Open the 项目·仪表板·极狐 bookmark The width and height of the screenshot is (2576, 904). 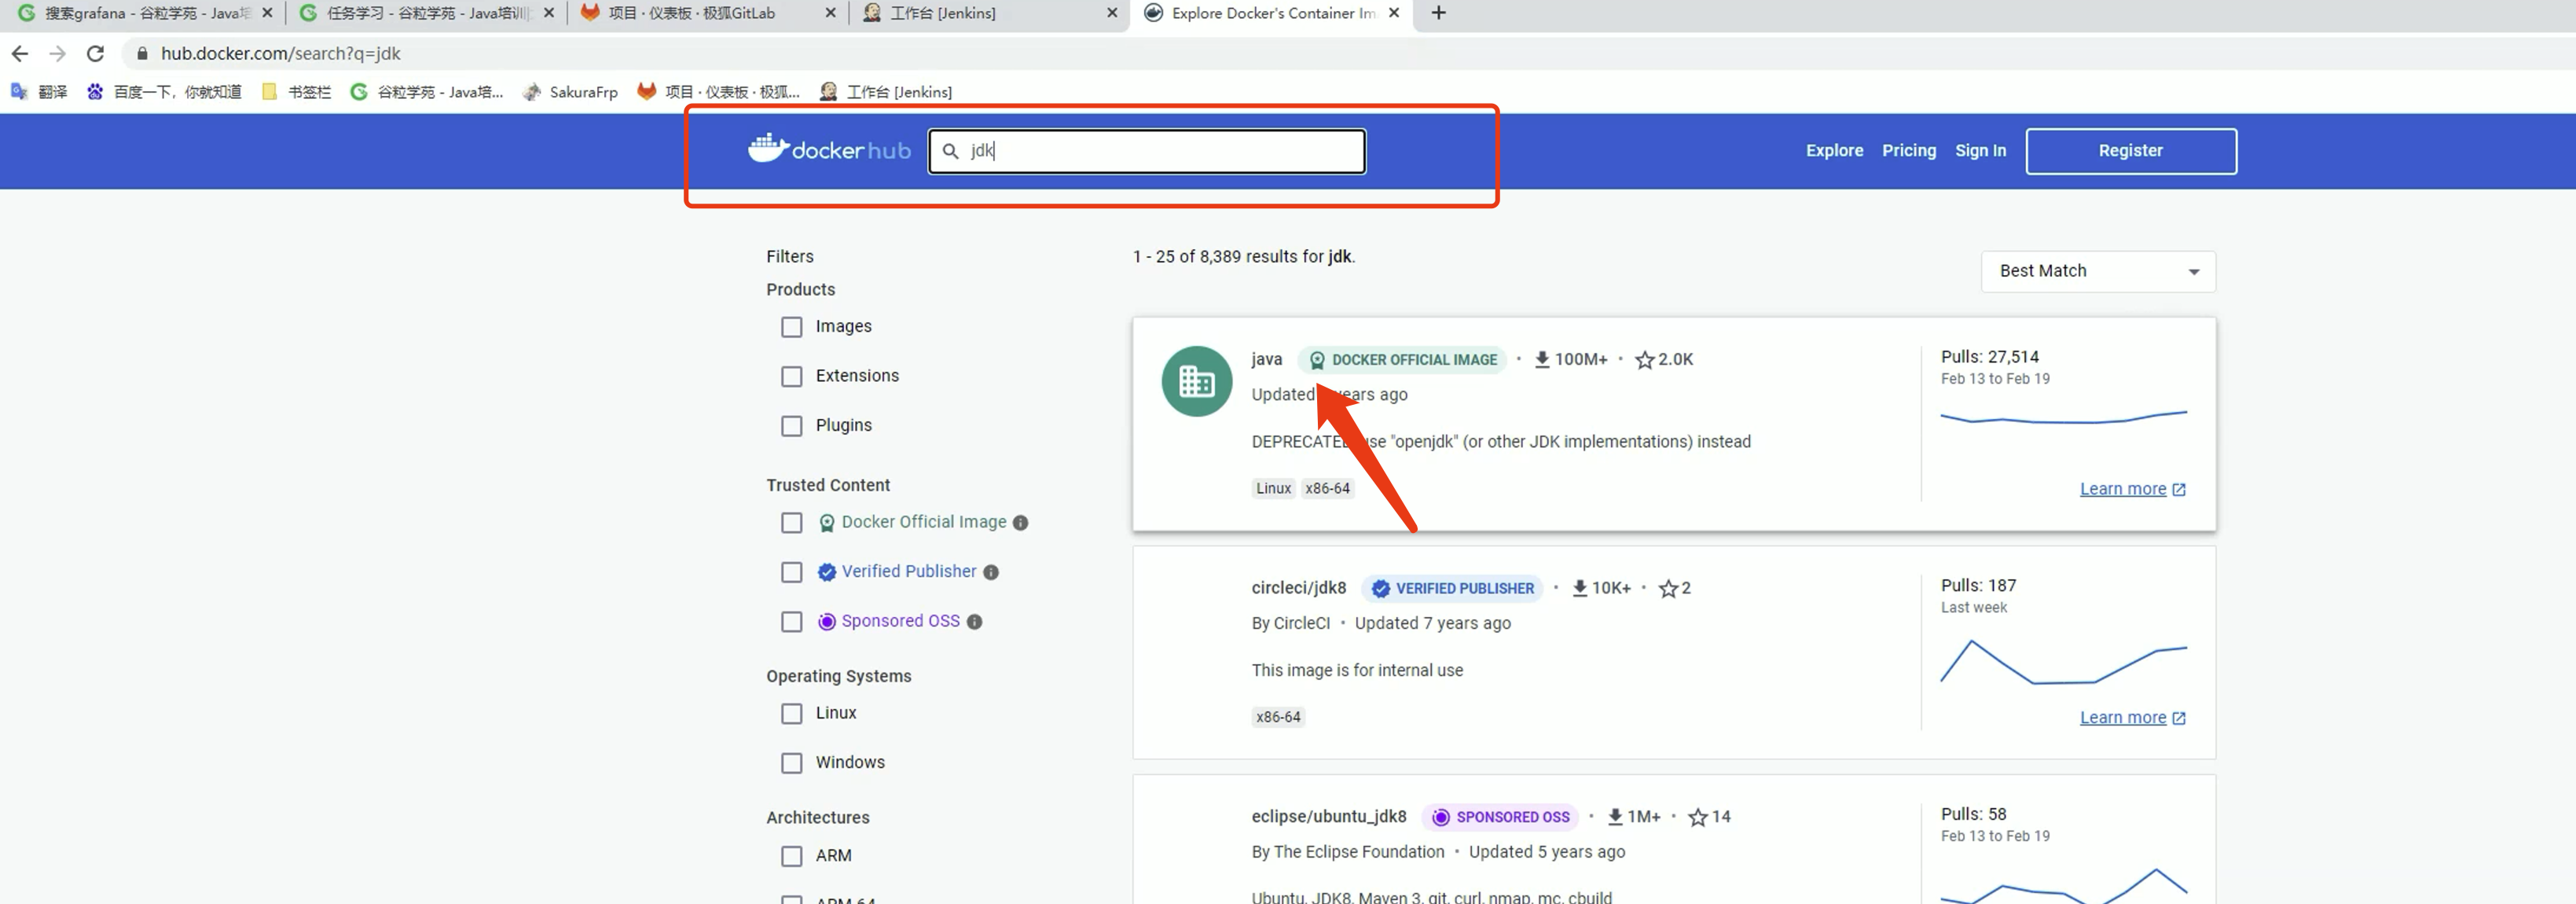[718, 92]
